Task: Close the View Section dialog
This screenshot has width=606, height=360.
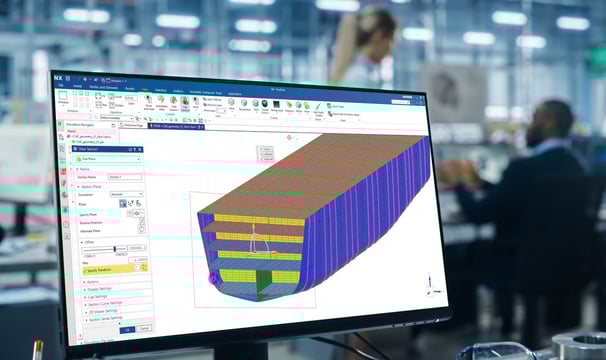Action: (x=140, y=150)
